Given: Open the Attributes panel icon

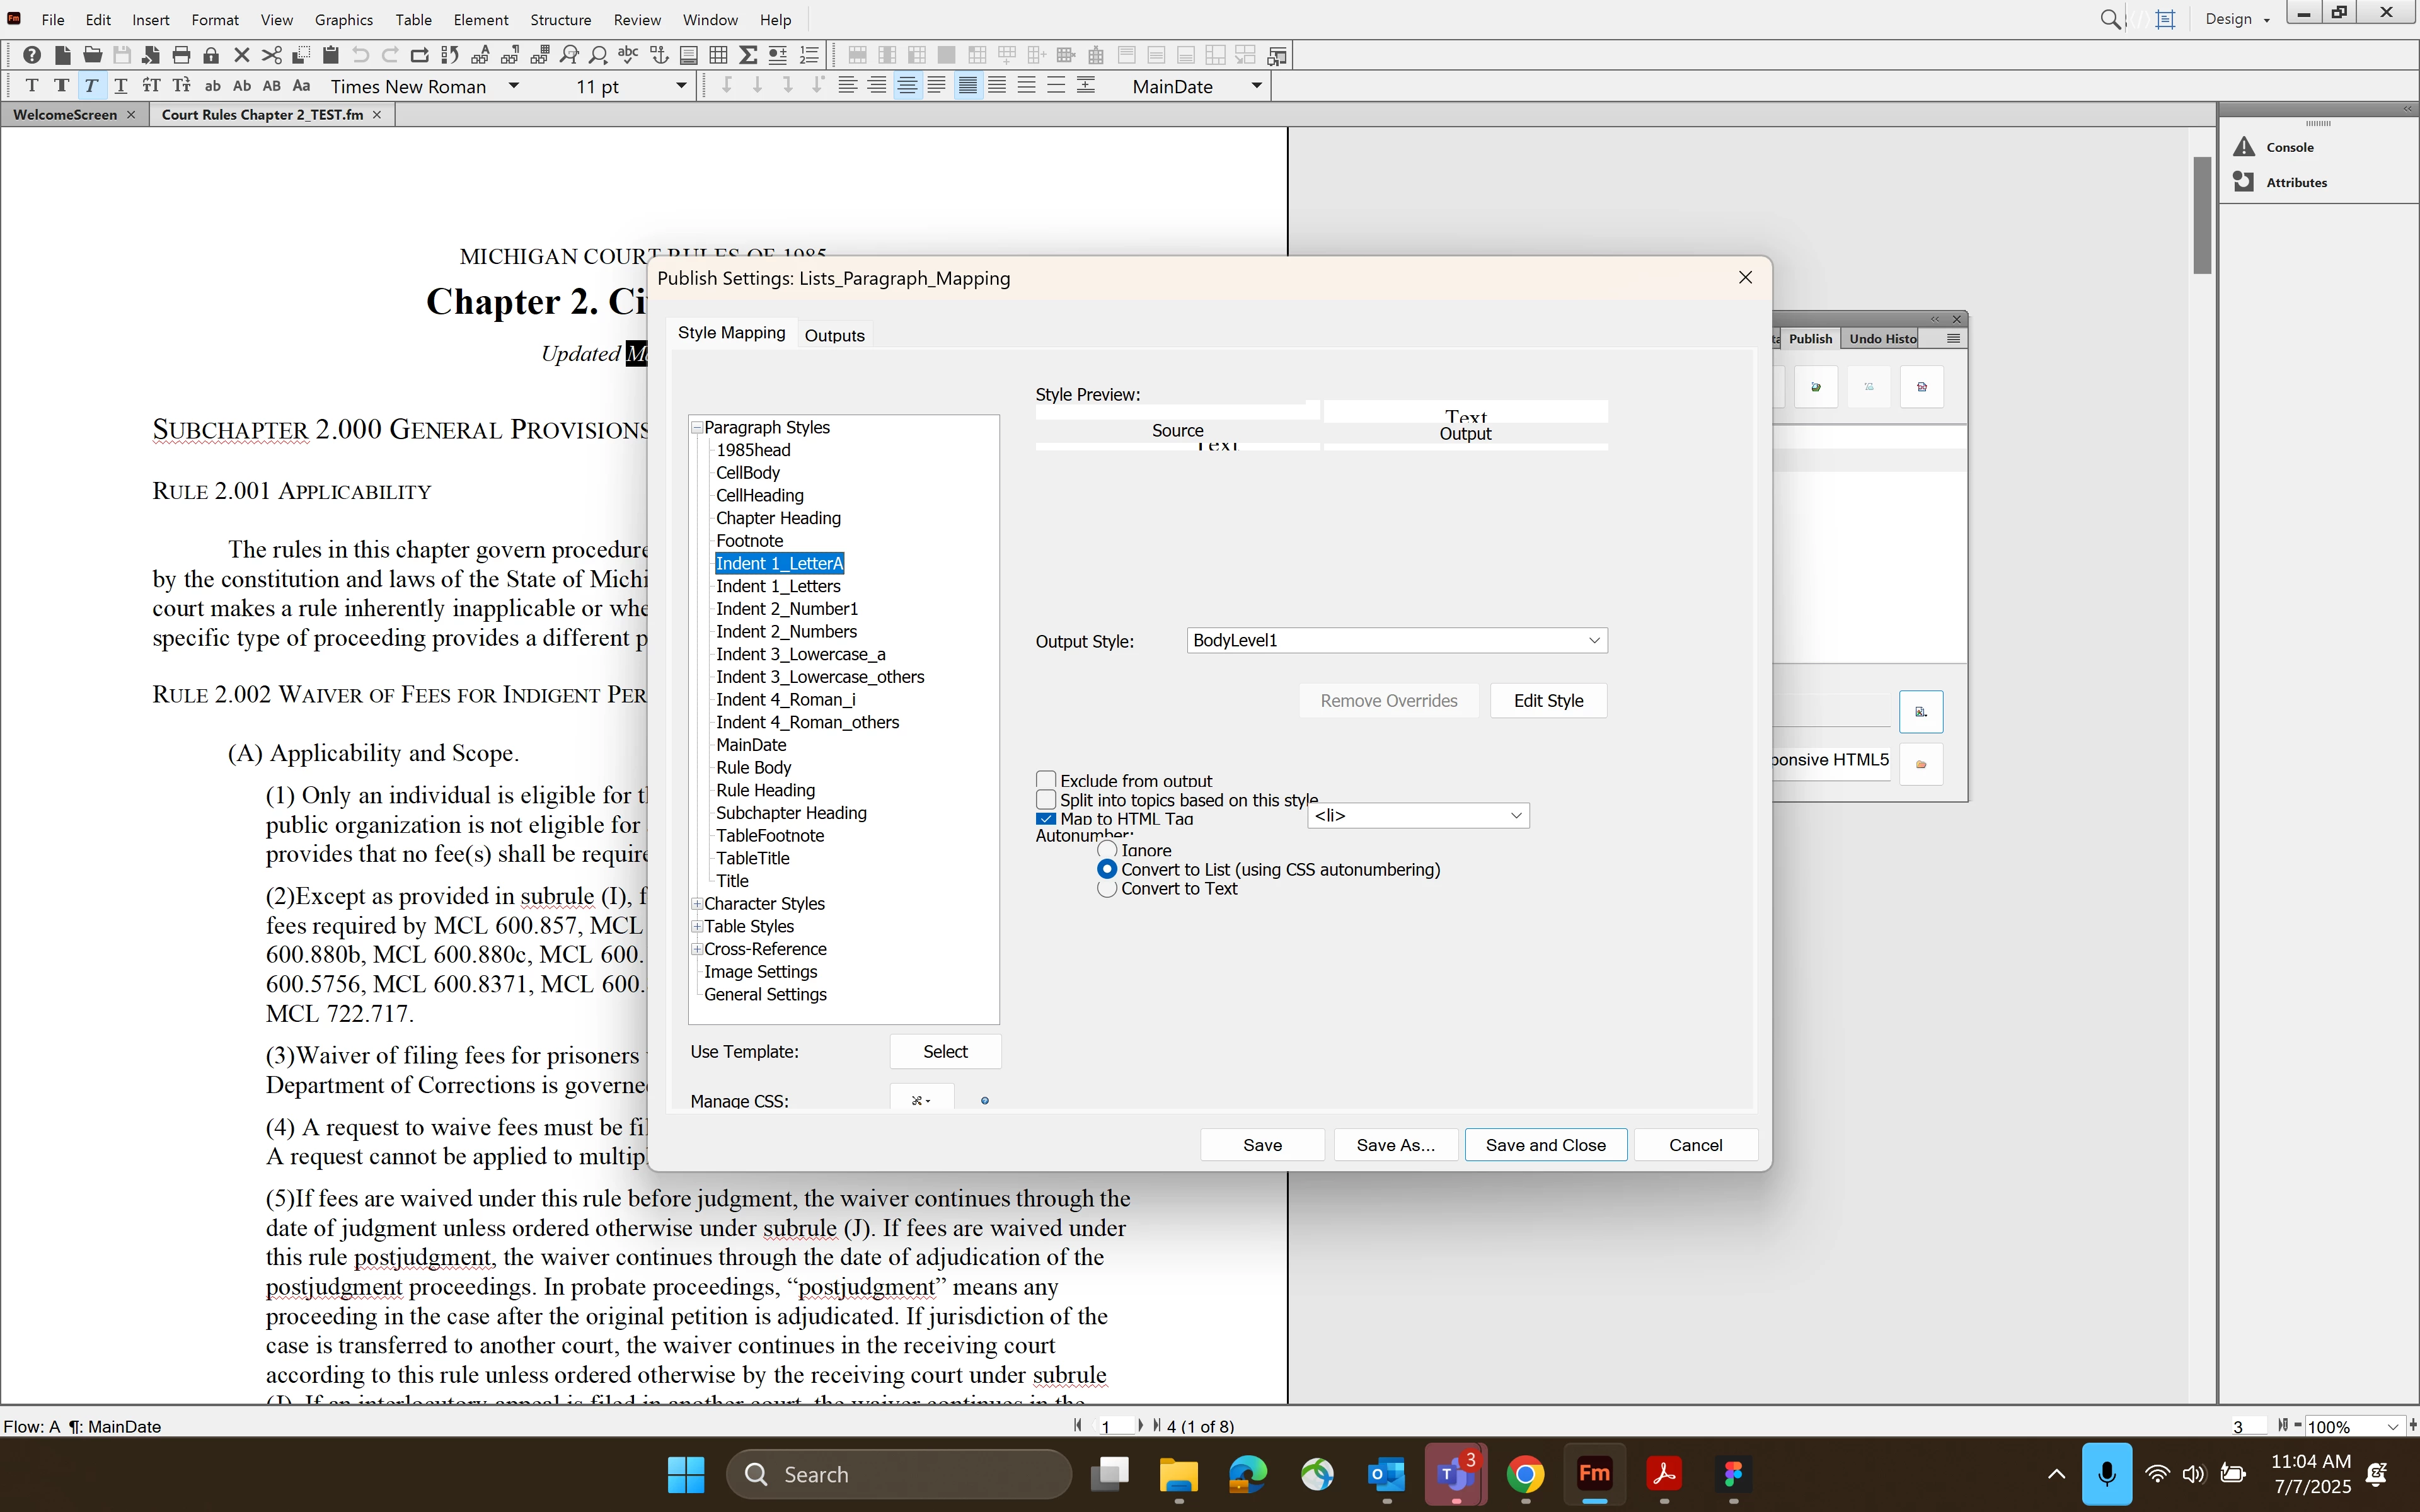Looking at the screenshot, I should (2245, 182).
